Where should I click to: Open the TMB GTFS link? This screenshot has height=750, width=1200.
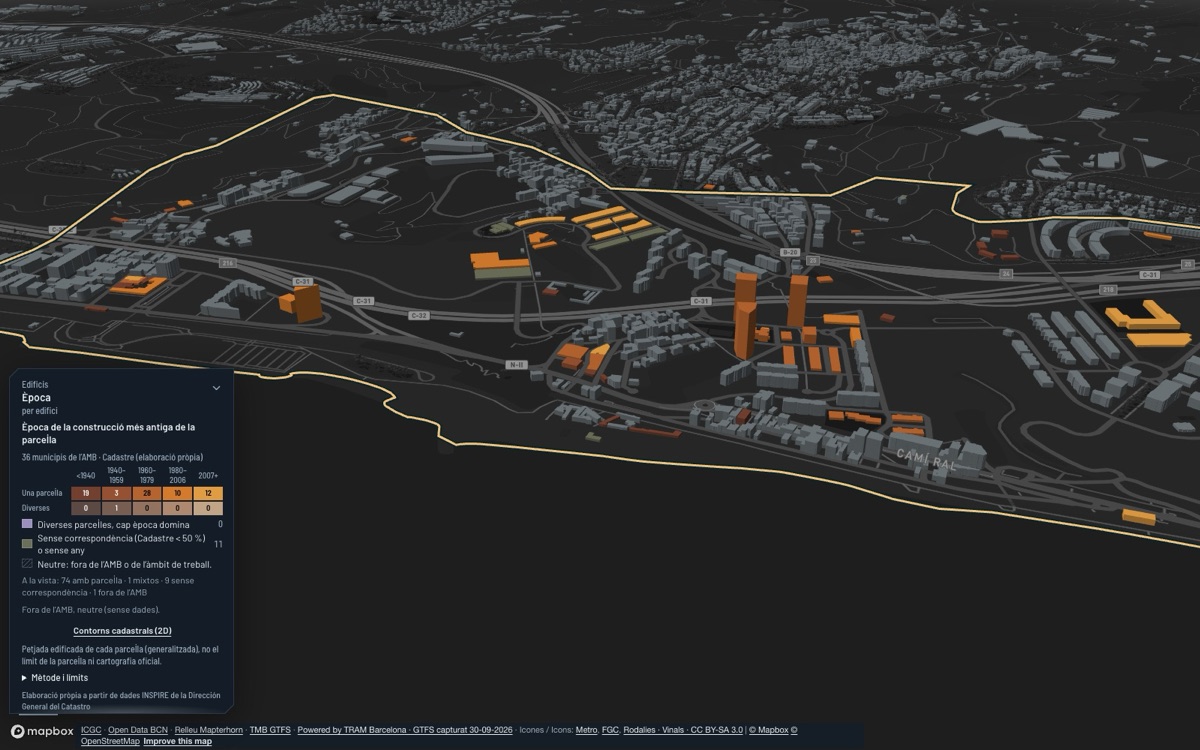(270, 730)
